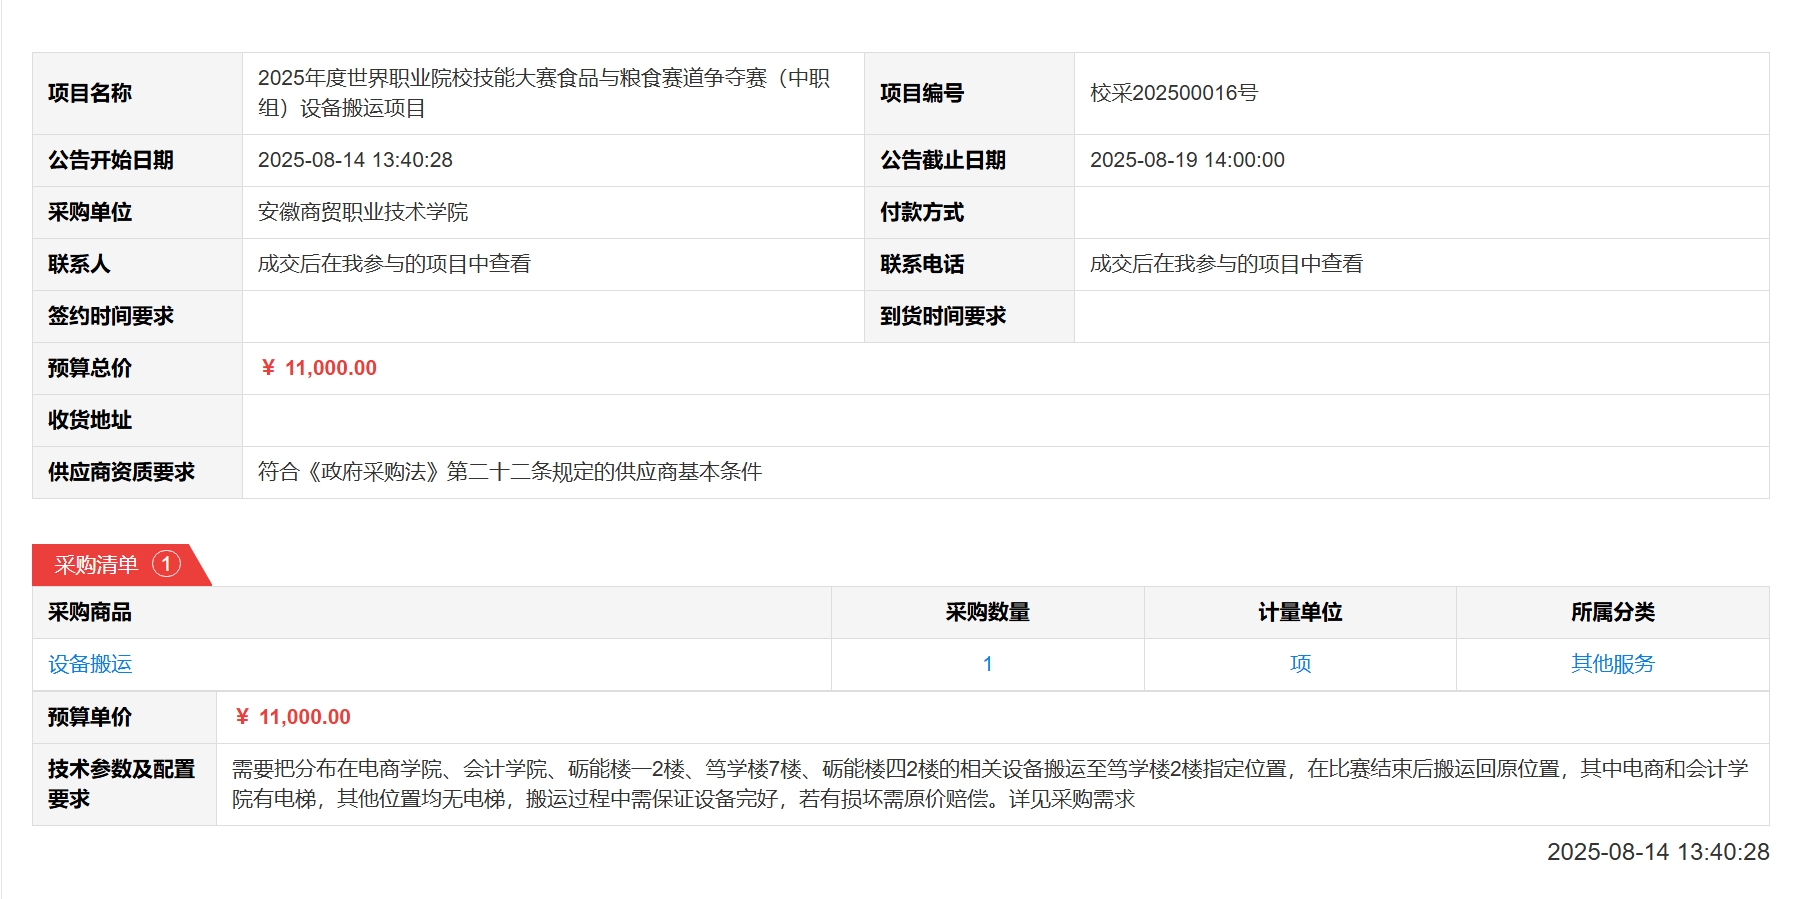Click the 供应商资质要求 description text
The height and width of the screenshot is (899, 1797).
tap(509, 472)
